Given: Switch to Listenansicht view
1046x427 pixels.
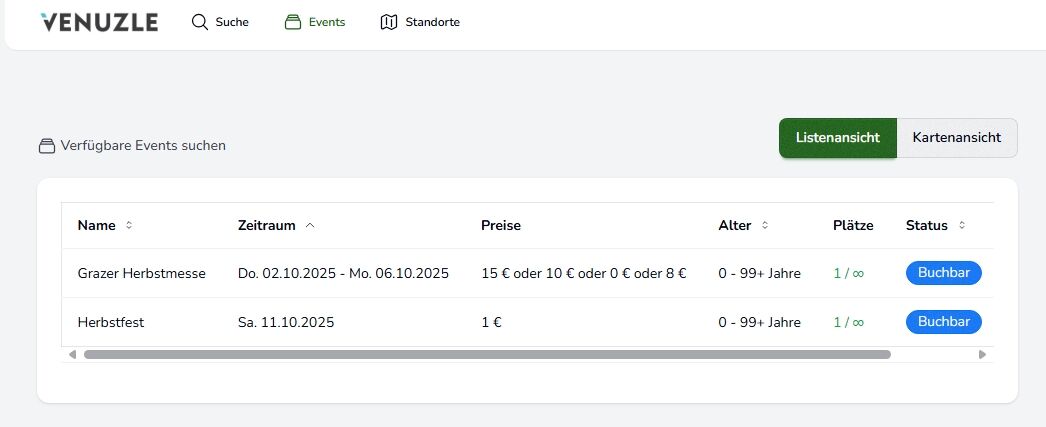Looking at the screenshot, I should pos(838,138).
